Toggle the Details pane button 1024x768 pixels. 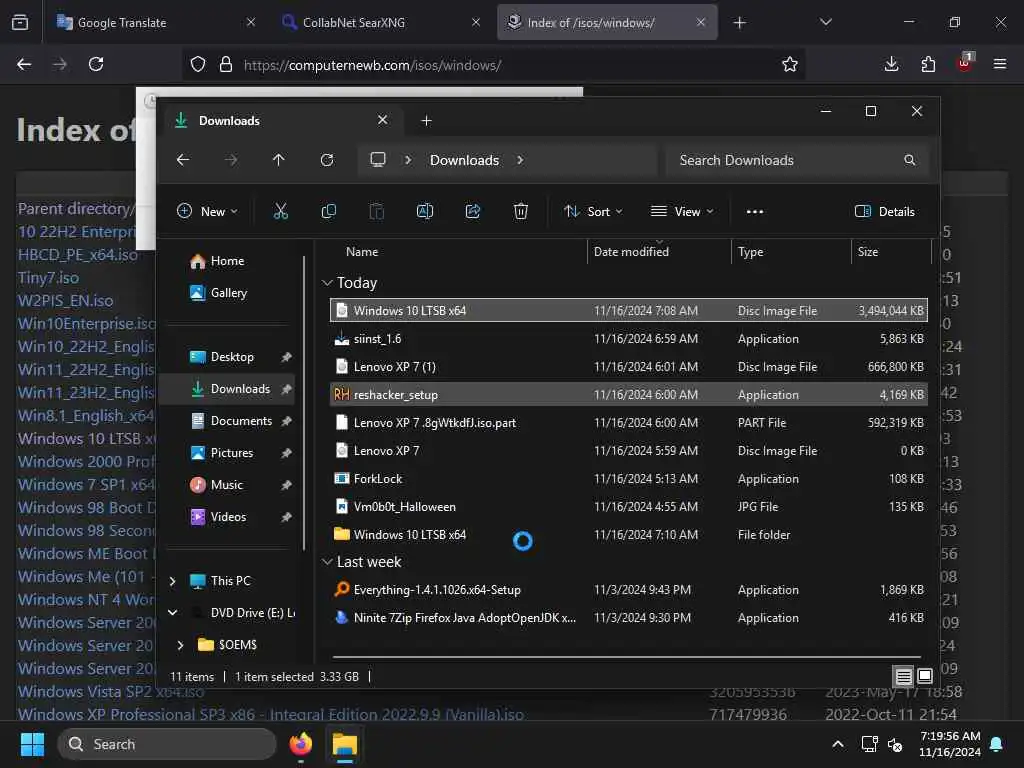885,212
